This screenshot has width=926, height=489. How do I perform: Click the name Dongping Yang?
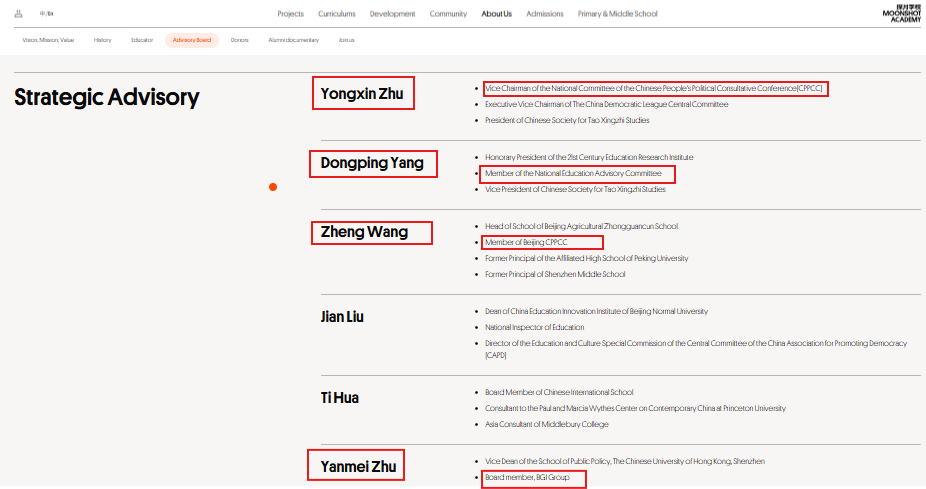[x=372, y=163]
